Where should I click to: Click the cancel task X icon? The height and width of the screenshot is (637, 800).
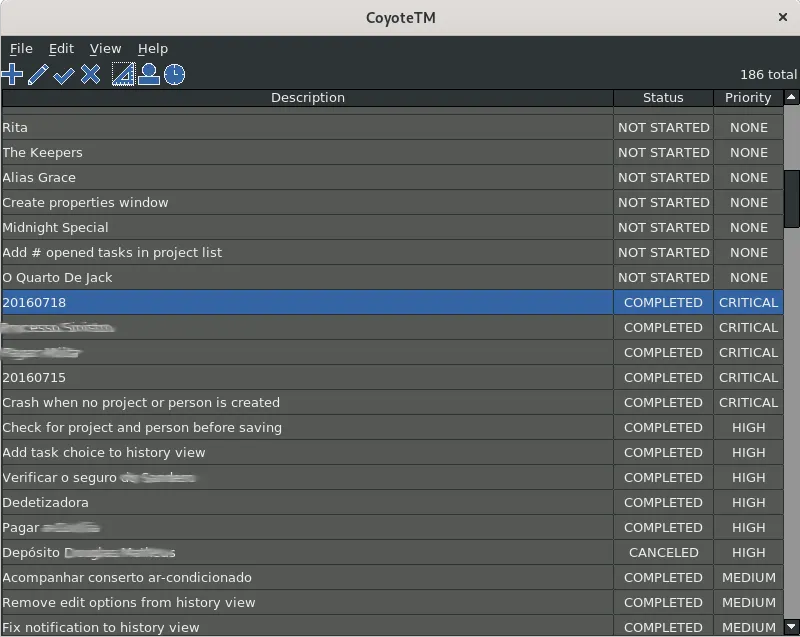(90, 74)
